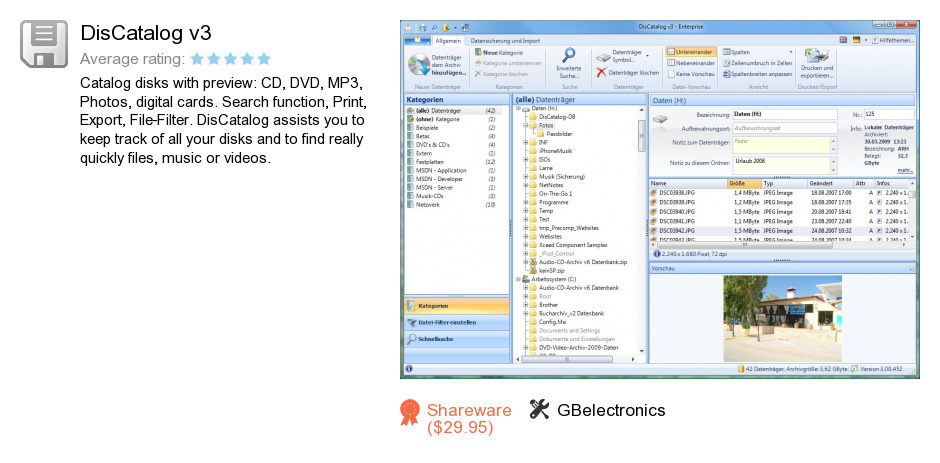Expand the 'INF' folder node
This screenshot has height=463, width=940.
coord(526,143)
